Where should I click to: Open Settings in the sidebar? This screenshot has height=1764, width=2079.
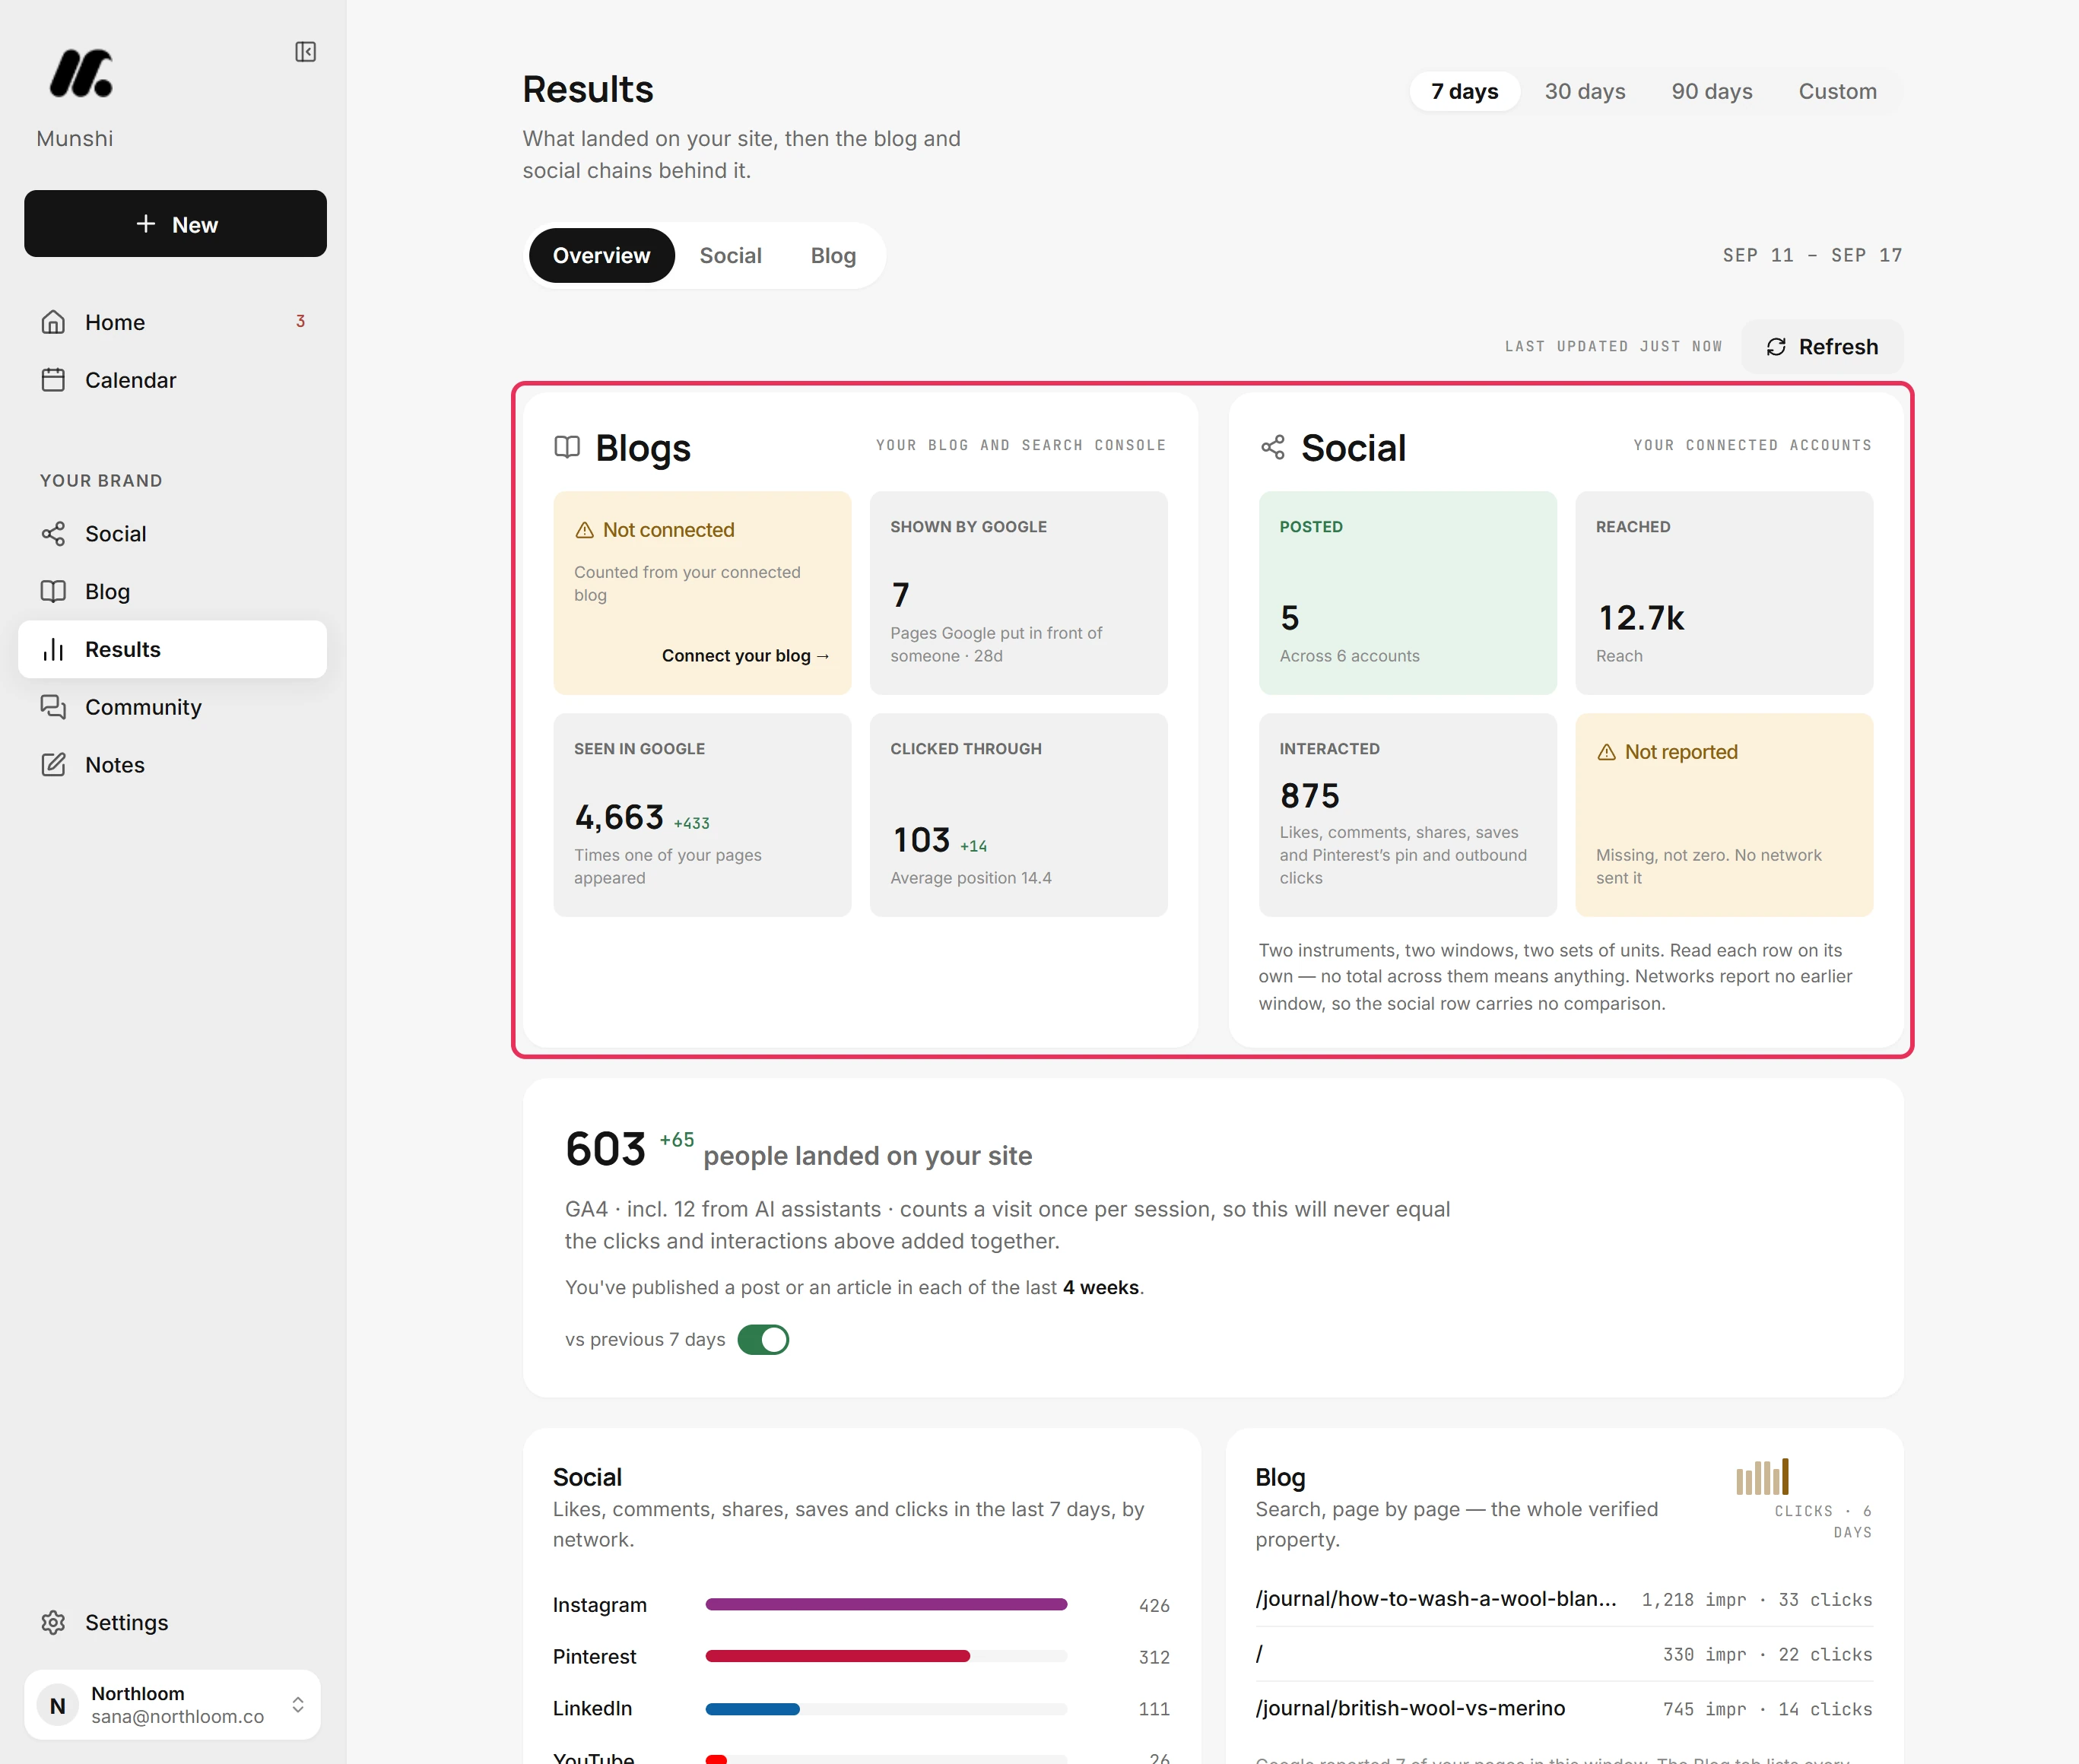[x=172, y=1622]
